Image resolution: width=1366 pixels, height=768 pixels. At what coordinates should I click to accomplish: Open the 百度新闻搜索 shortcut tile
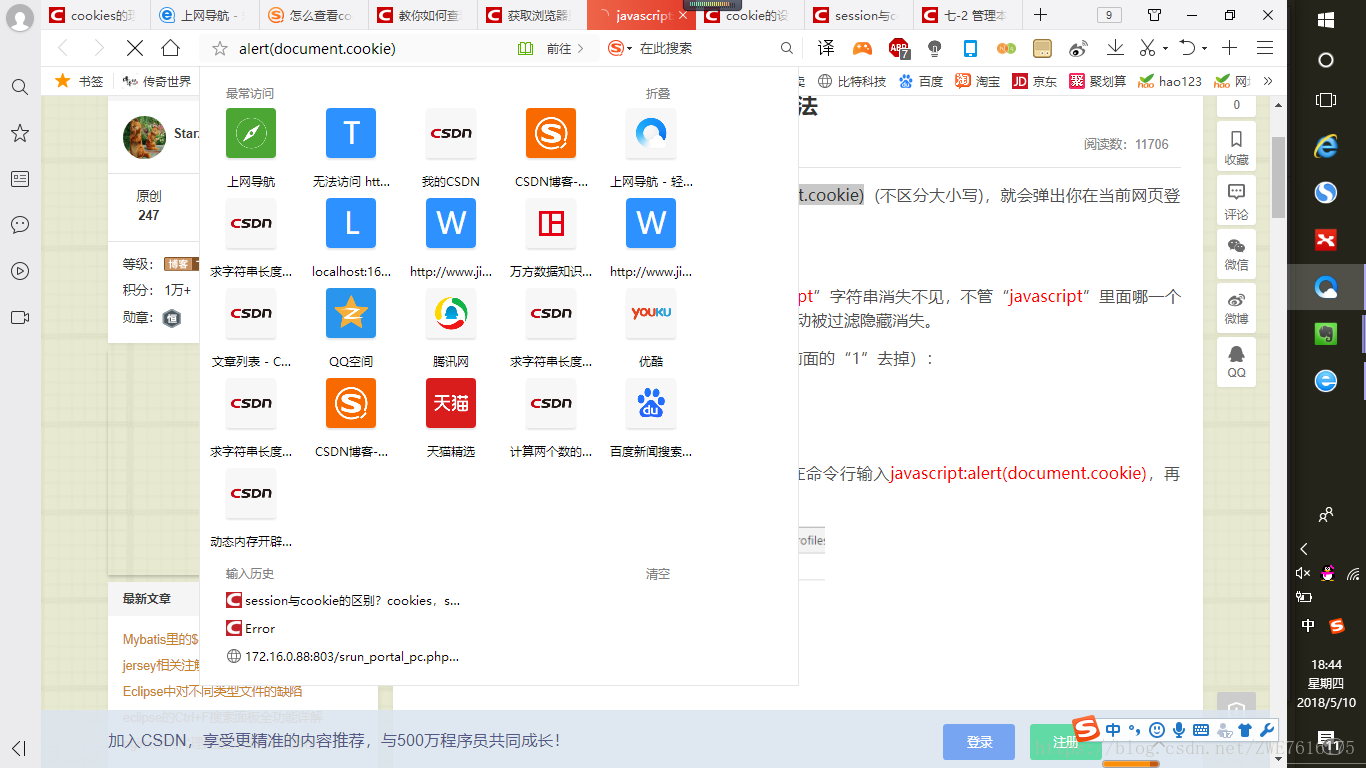[x=651, y=403]
